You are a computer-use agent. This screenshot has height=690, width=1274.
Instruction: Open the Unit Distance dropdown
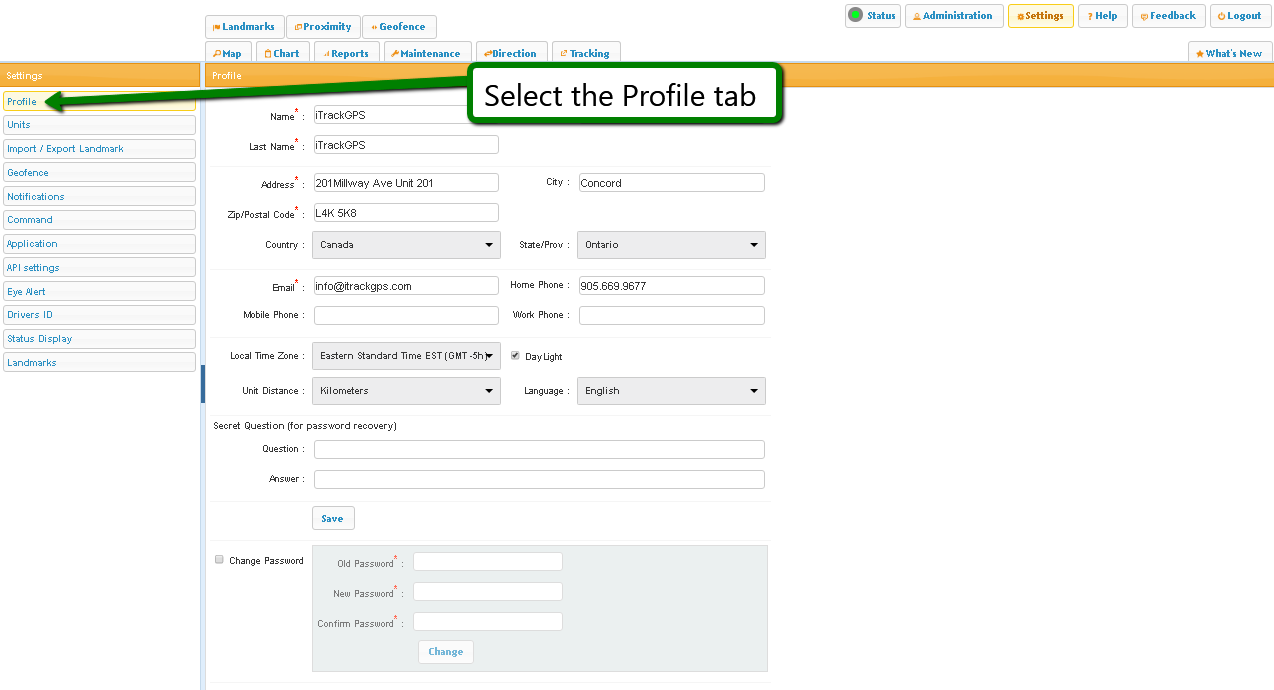point(406,391)
